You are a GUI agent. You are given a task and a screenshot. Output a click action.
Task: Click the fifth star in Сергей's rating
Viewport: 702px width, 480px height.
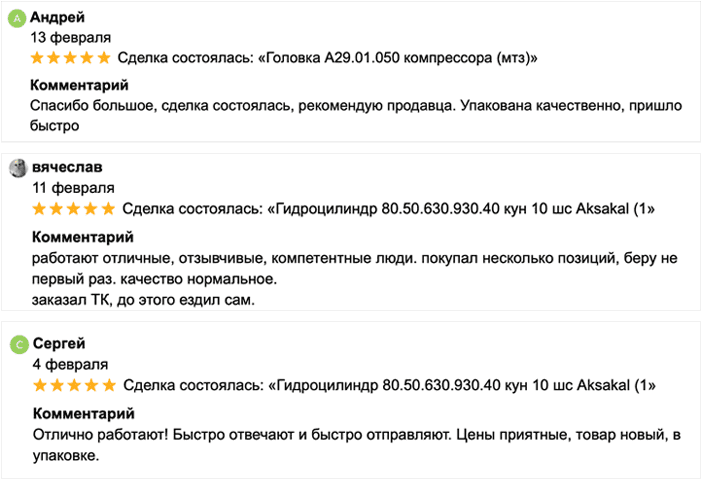click(108, 385)
